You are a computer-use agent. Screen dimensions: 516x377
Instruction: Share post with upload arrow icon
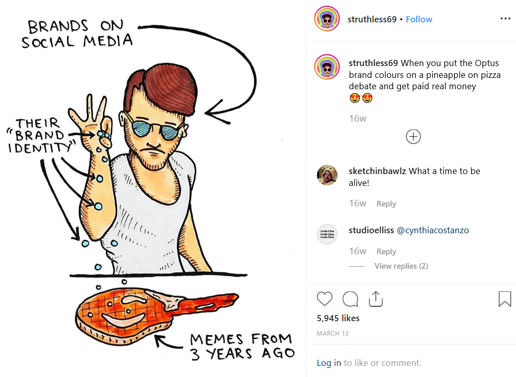click(376, 299)
